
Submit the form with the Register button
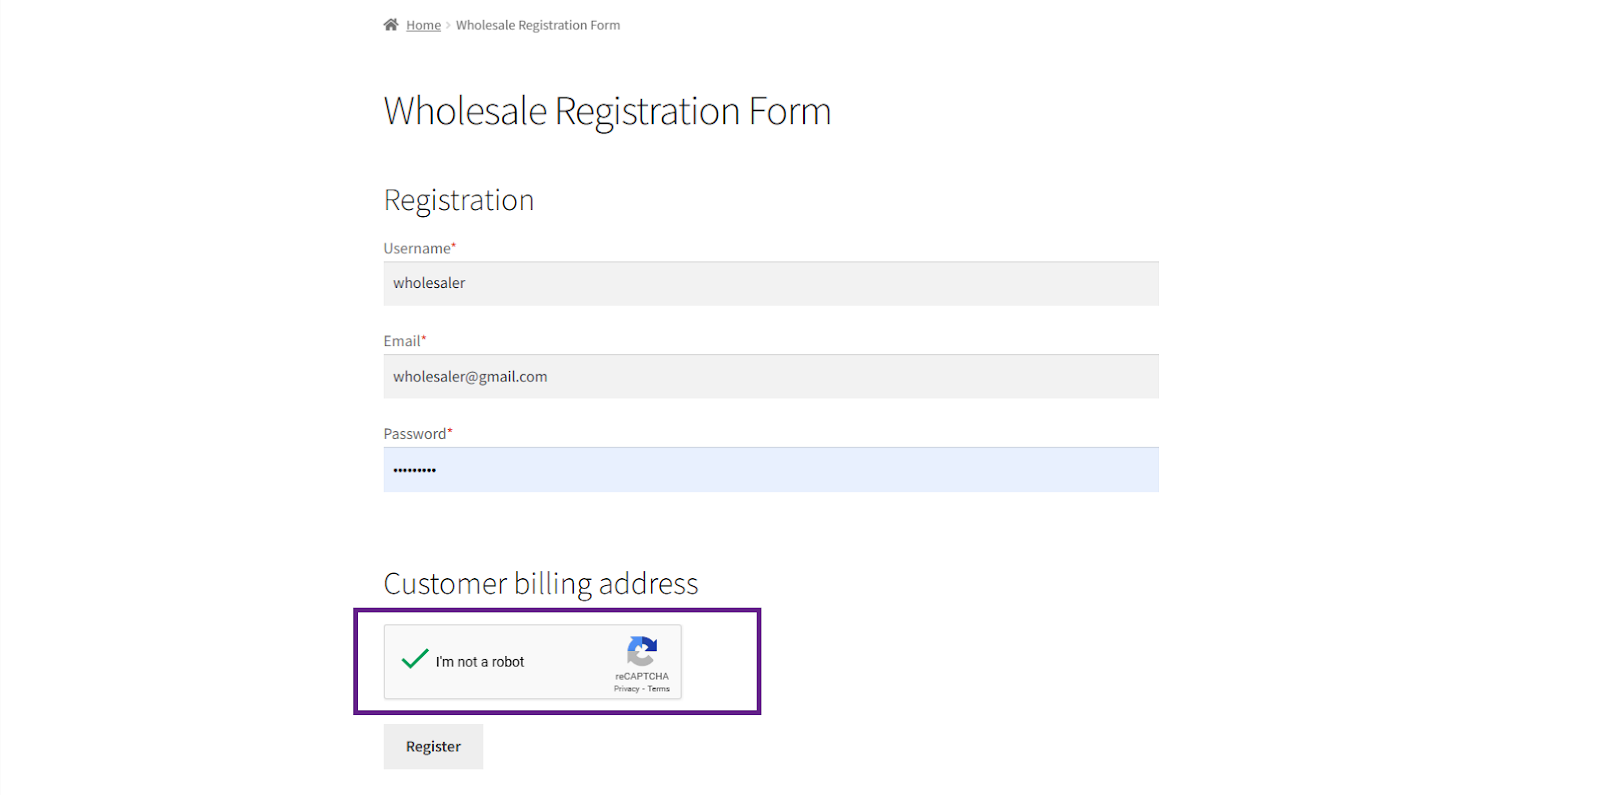433,747
